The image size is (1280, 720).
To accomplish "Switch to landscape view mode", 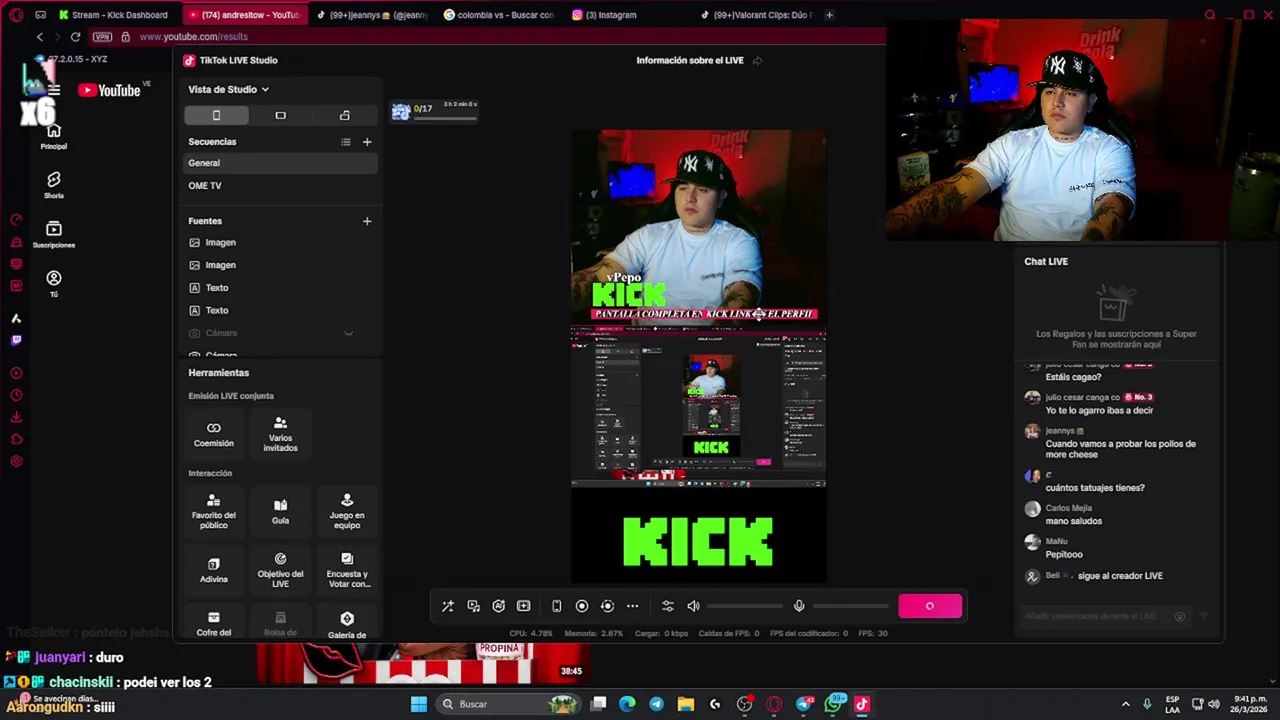I will (x=280, y=115).
